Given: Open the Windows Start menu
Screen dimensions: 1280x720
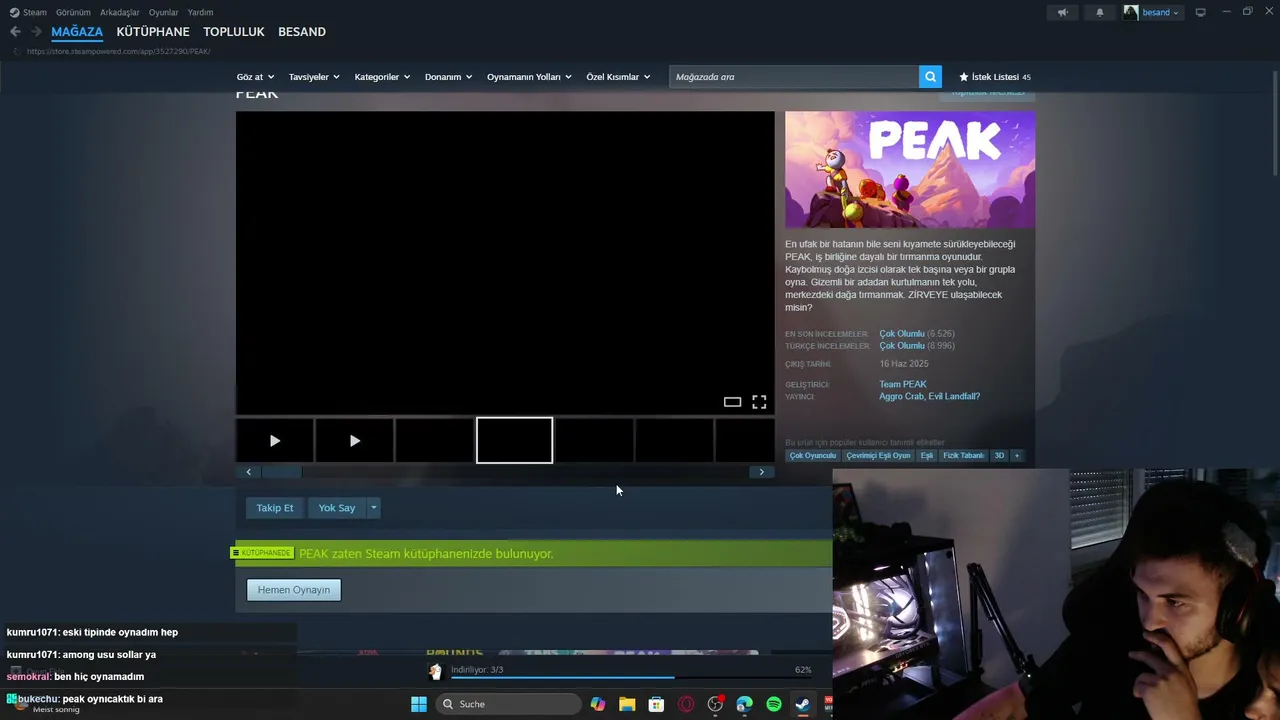Looking at the screenshot, I should 419,704.
